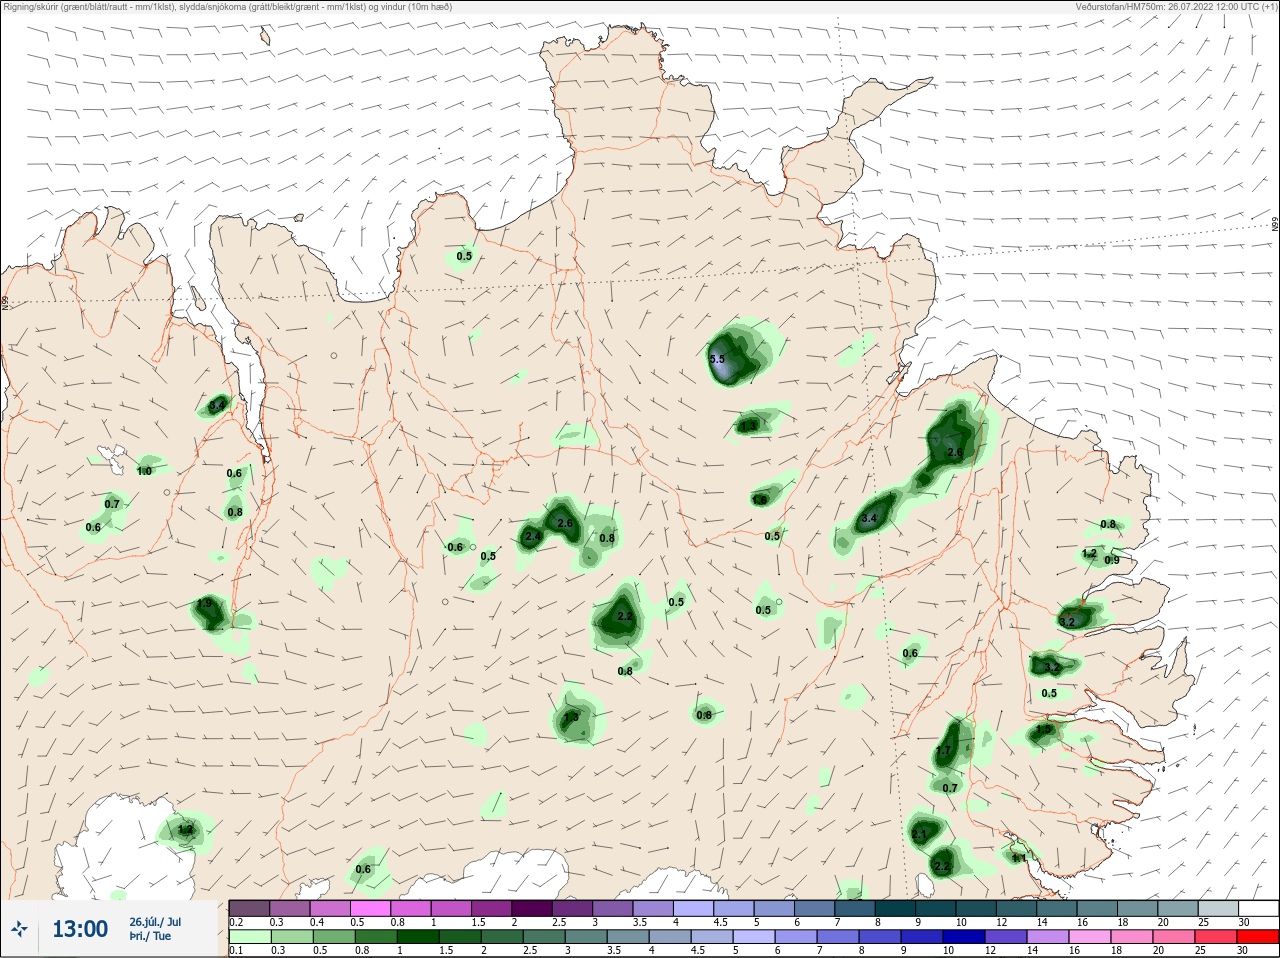This screenshot has height=958, width=1280.
Task: Click the darkest purple swatch in upper legend row
Action: coord(532,908)
